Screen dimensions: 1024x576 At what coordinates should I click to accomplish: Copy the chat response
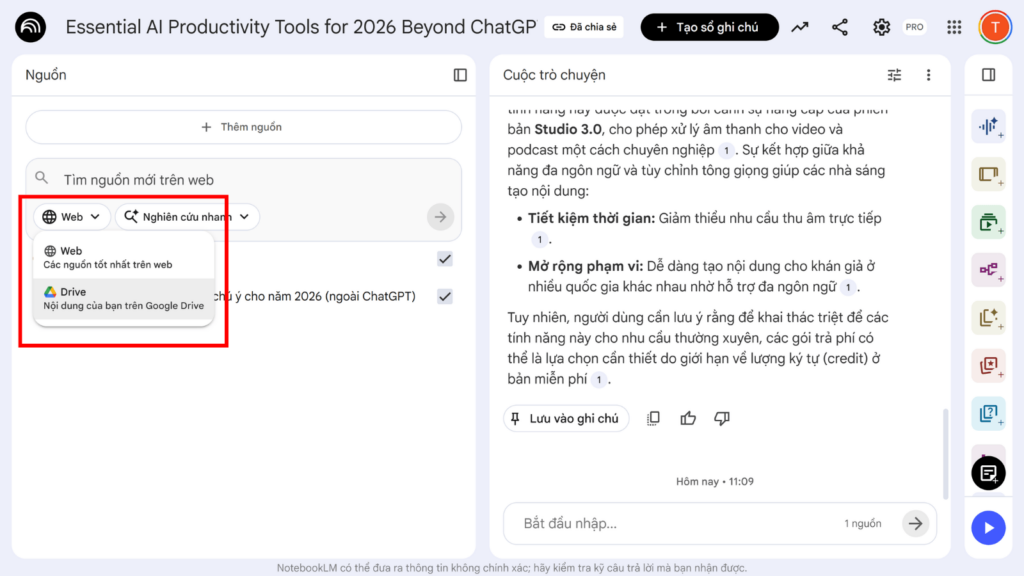click(653, 418)
